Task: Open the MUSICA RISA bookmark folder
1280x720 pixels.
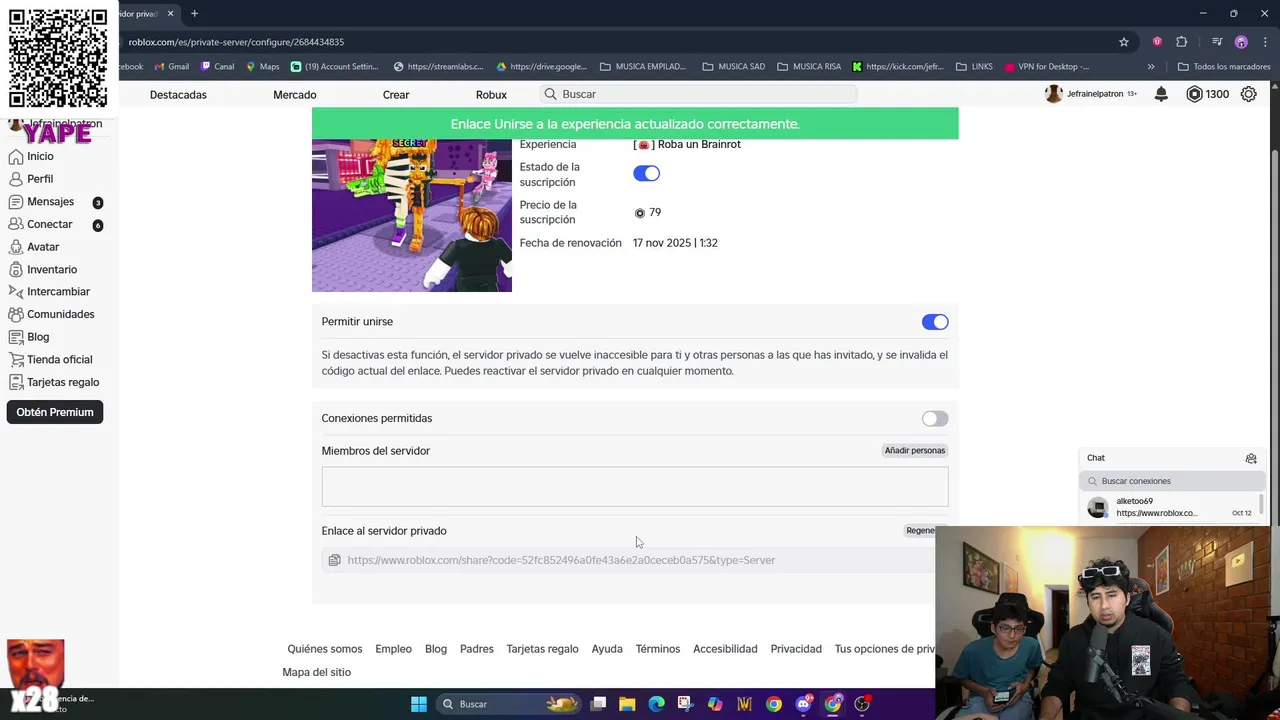Action: [x=810, y=67]
